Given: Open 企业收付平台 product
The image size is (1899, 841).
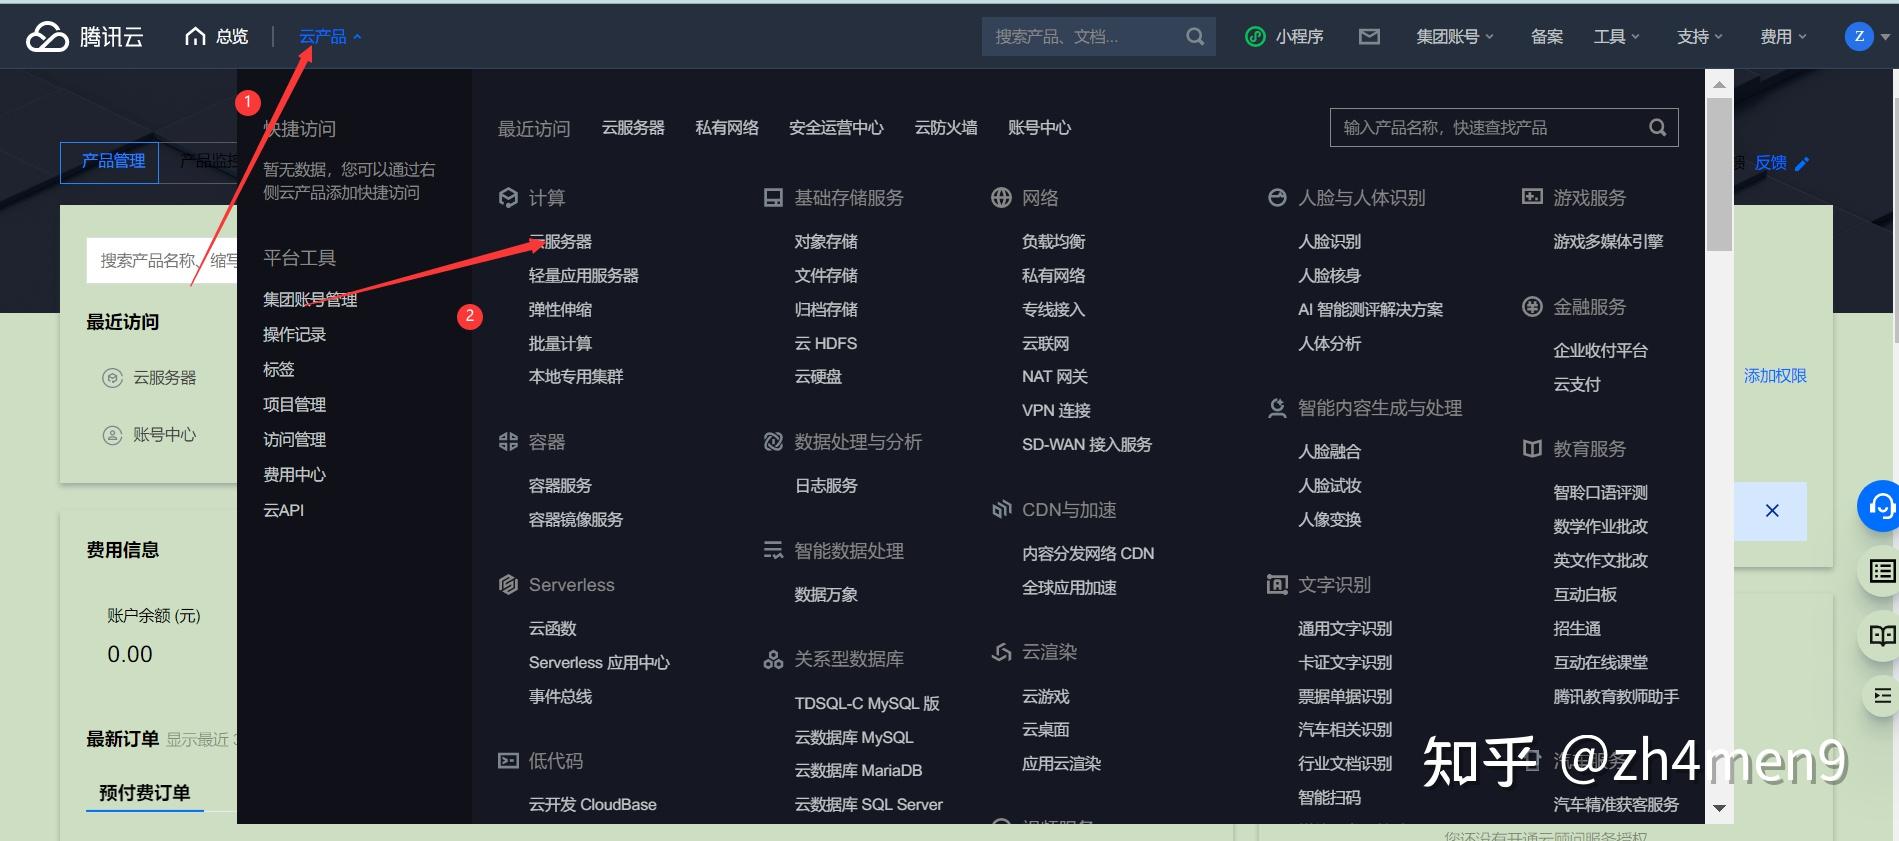Looking at the screenshot, I should (x=1600, y=351).
